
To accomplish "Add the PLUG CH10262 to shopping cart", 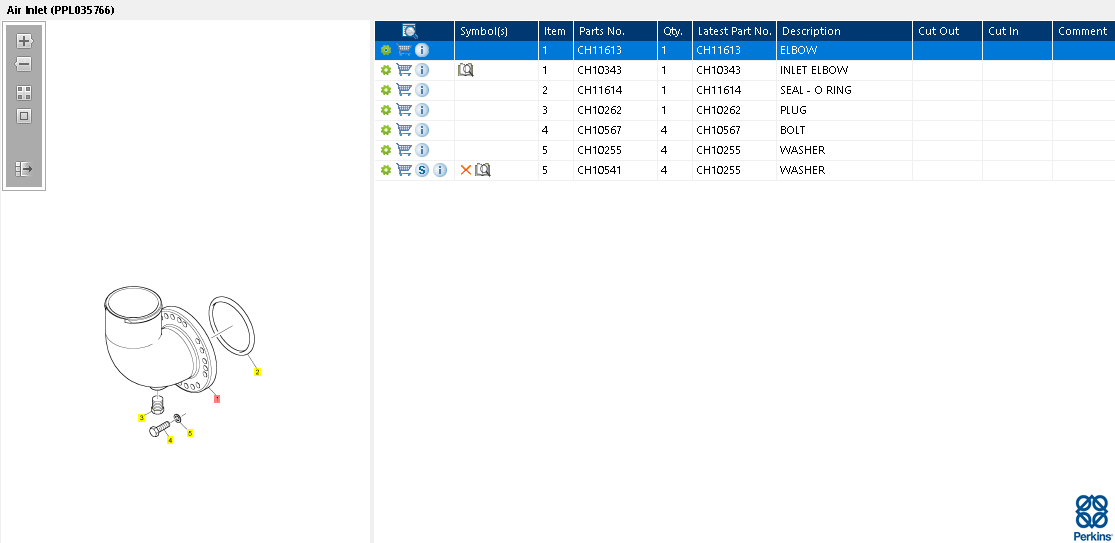I will (x=404, y=110).
